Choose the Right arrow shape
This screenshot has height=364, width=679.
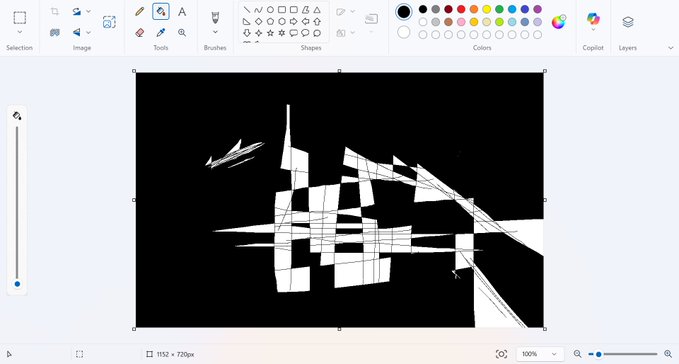(x=294, y=21)
